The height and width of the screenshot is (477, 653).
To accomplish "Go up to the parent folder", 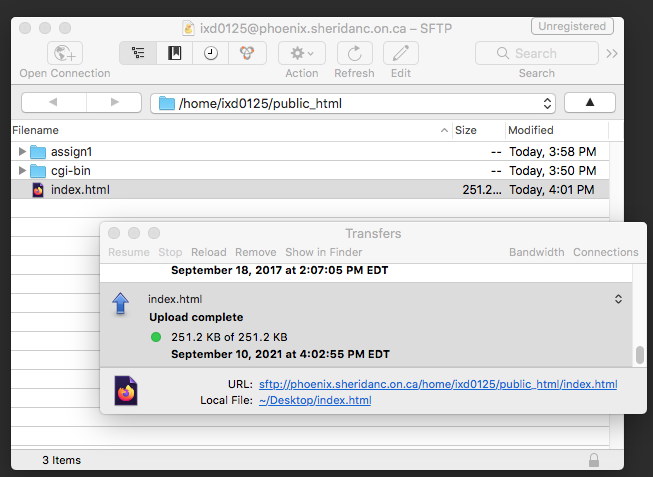I will [588, 102].
